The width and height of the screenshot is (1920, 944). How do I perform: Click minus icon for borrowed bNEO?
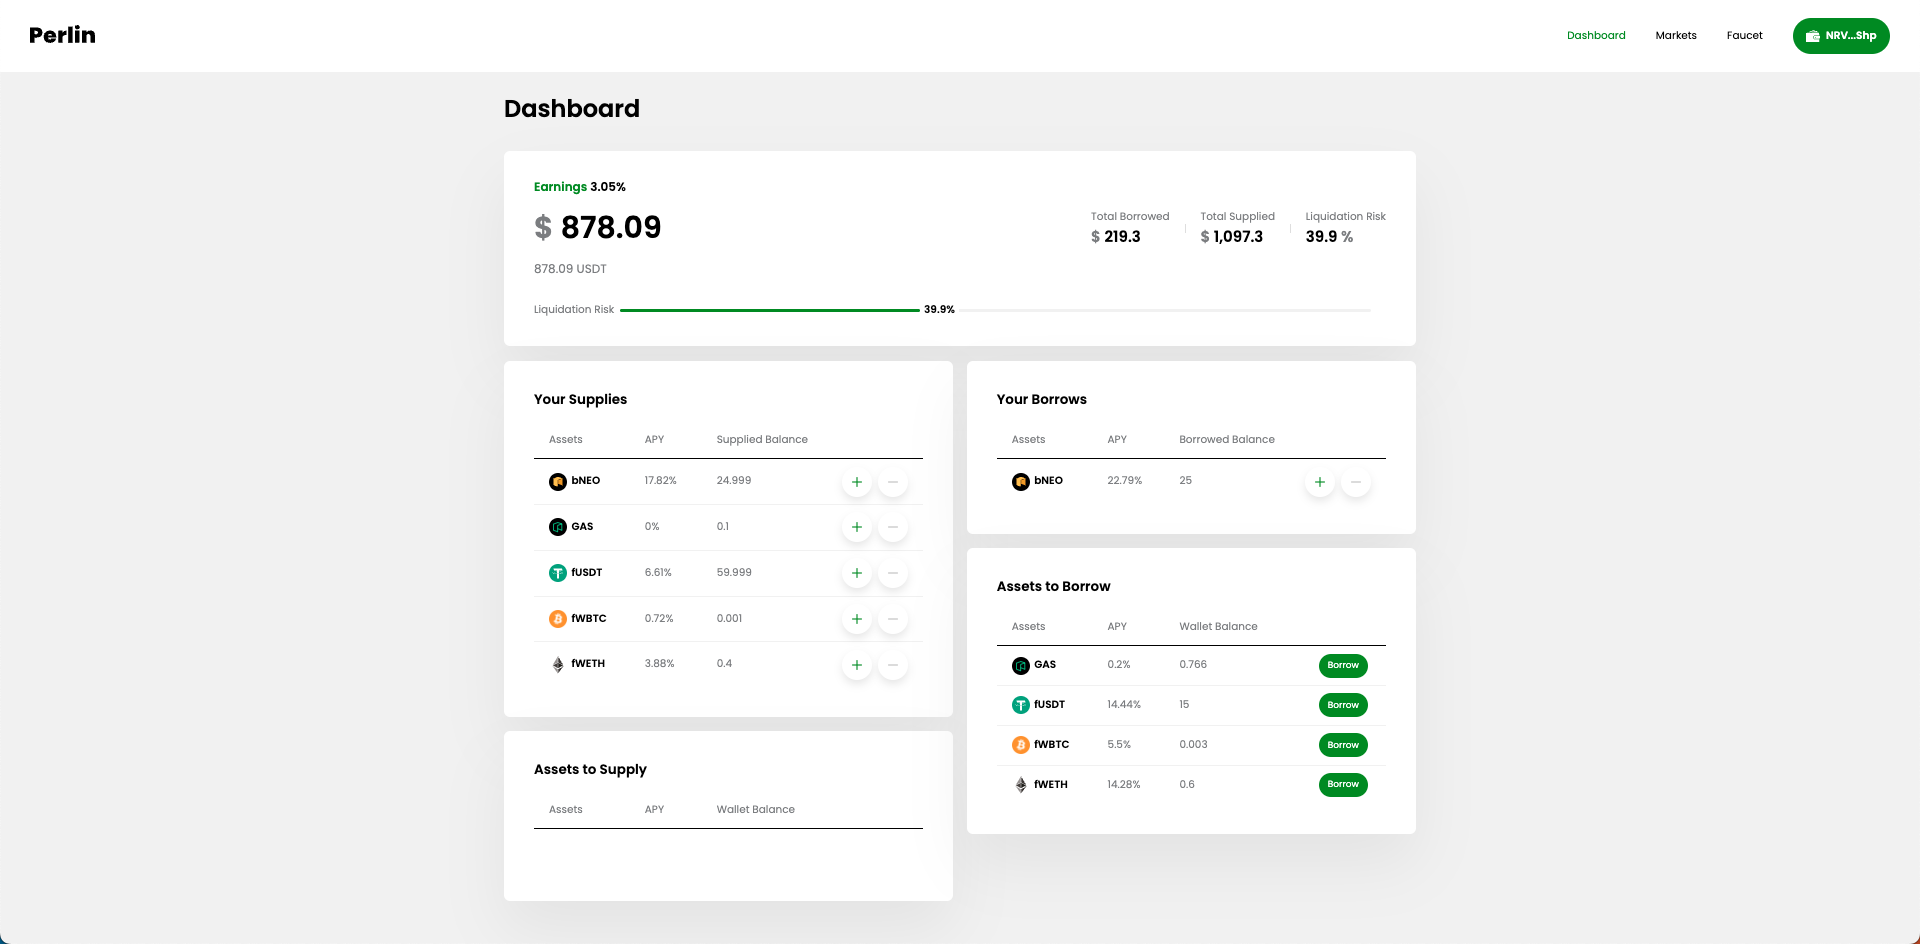[1356, 482]
